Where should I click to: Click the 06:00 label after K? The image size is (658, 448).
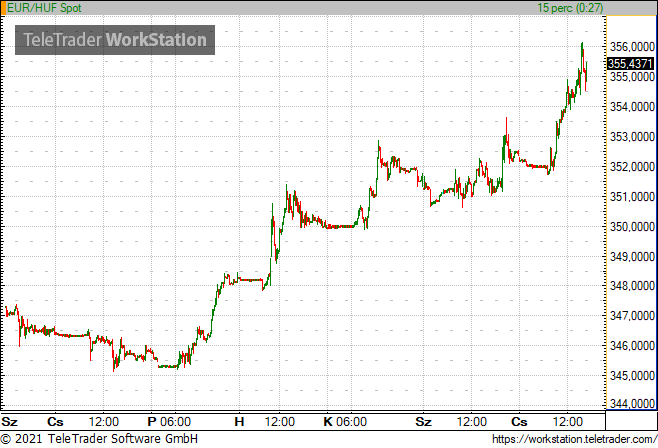[351, 422]
